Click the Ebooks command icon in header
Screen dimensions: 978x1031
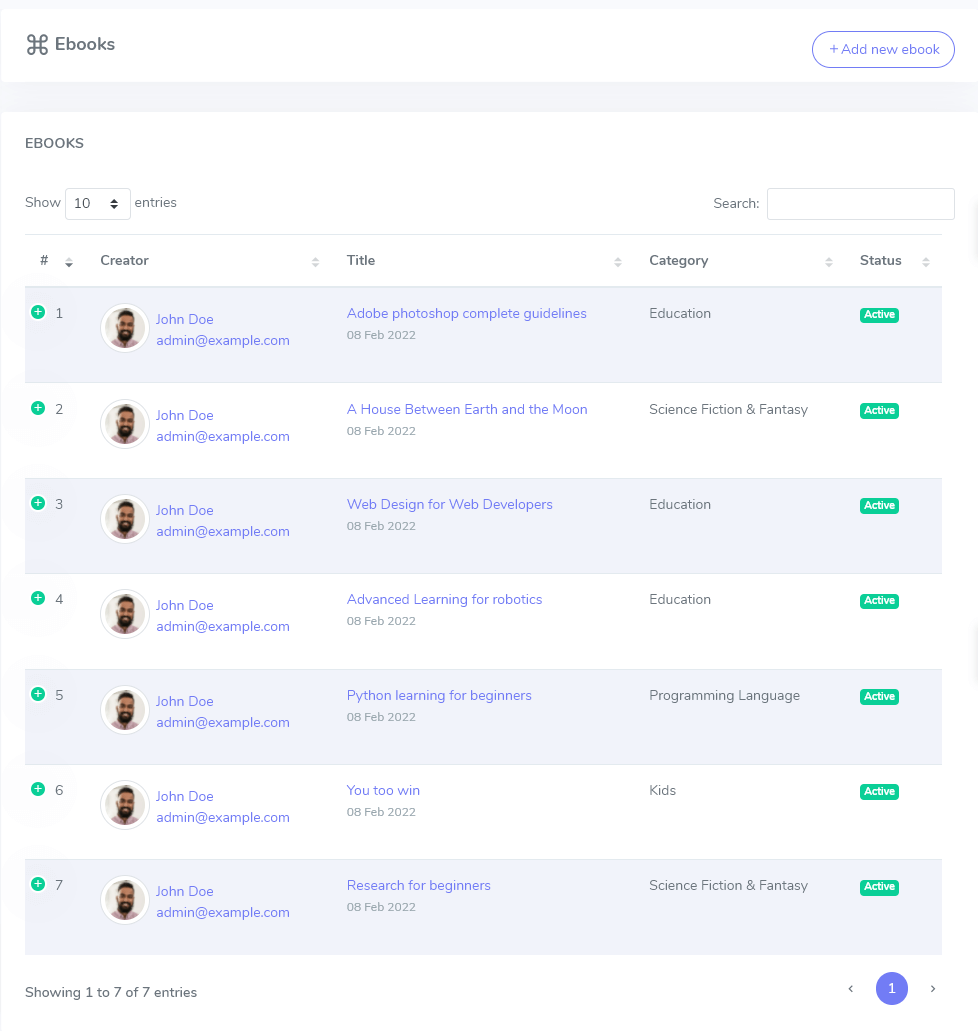[x=37, y=45]
